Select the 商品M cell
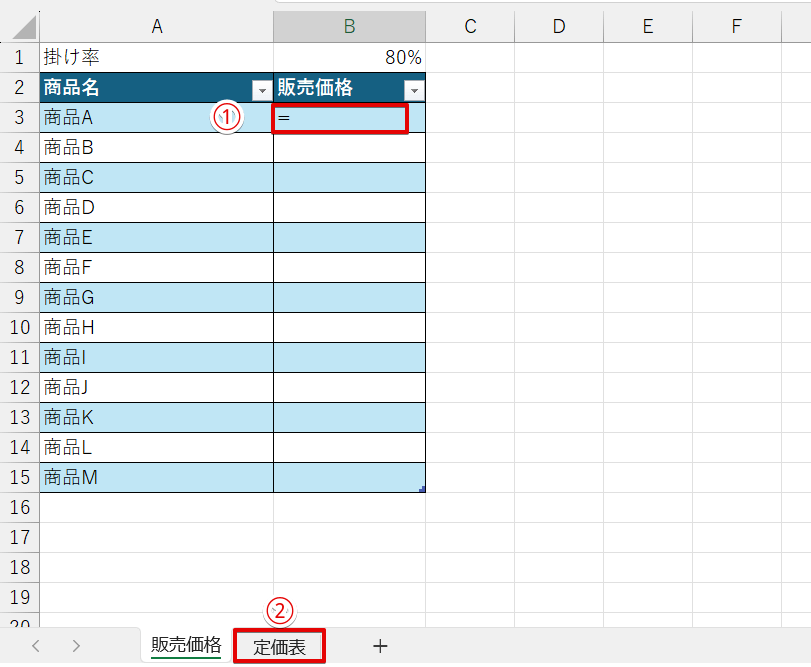Image resolution: width=811 pixels, height=667 pixels. pyautogui.click(x=157, y=477)
